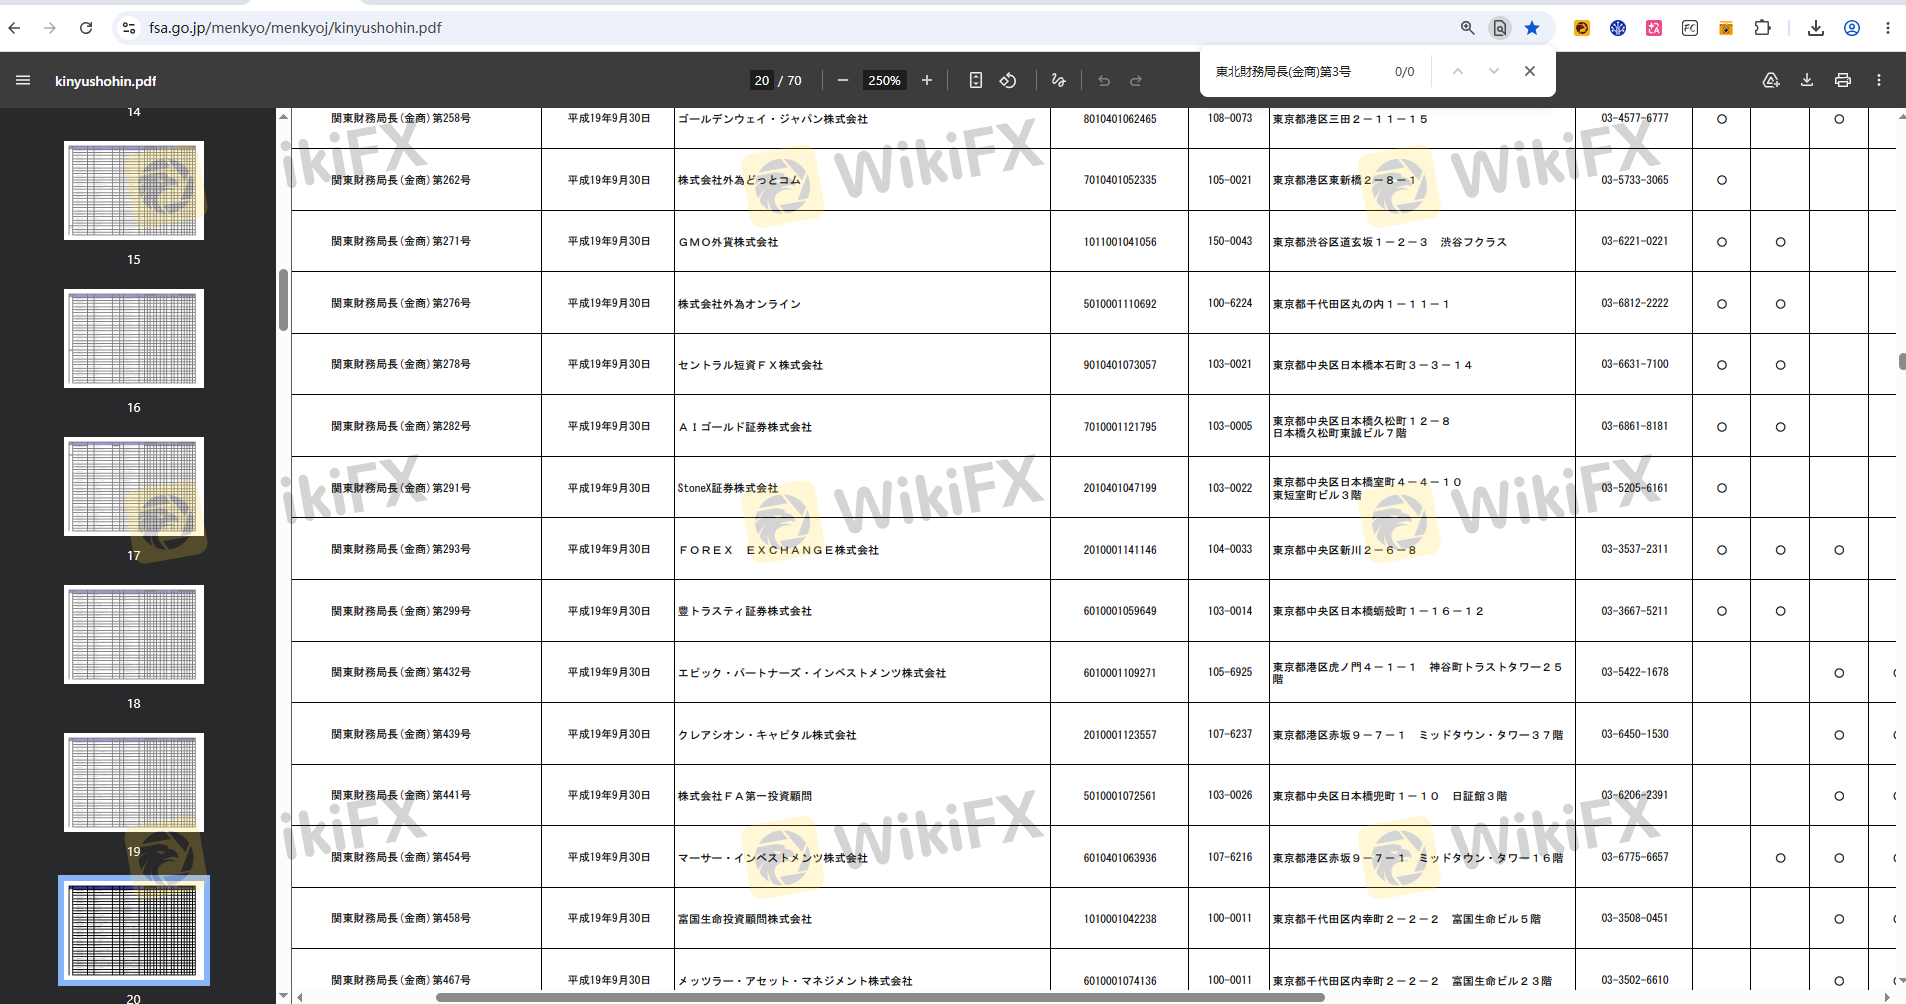This screenshot has width=1906, height=1004.
Task: Click phone number 03-6812-2222
Action: point(1635,303)
